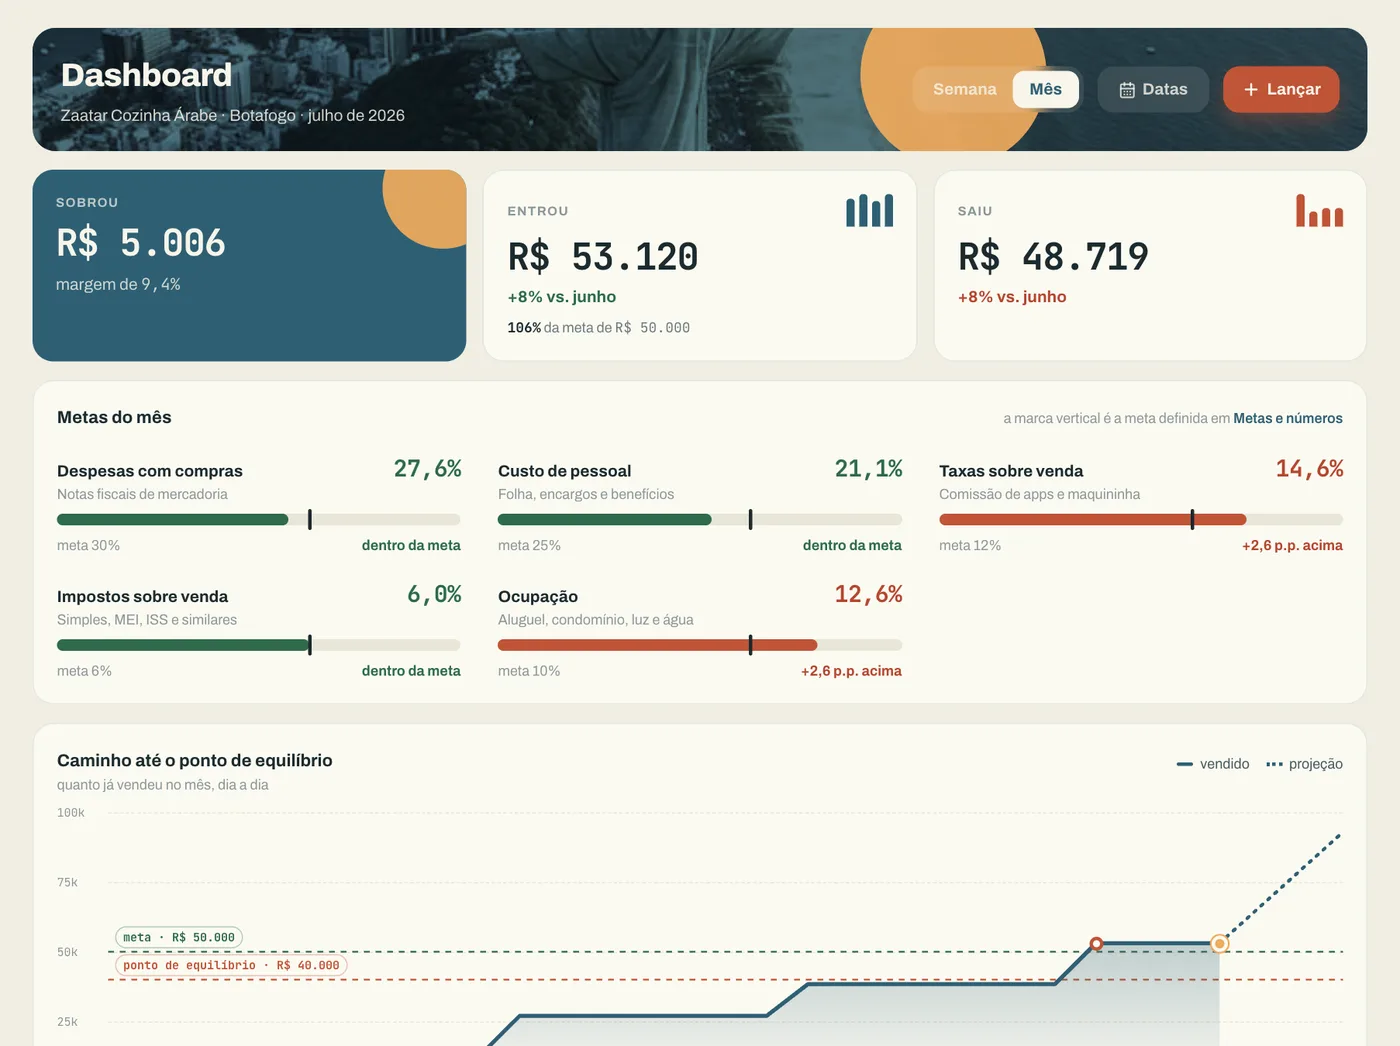Viewport: 1400px width, 1046px height.
Task: Click the Despesas com compras progress bar
Action: [258, 519]
